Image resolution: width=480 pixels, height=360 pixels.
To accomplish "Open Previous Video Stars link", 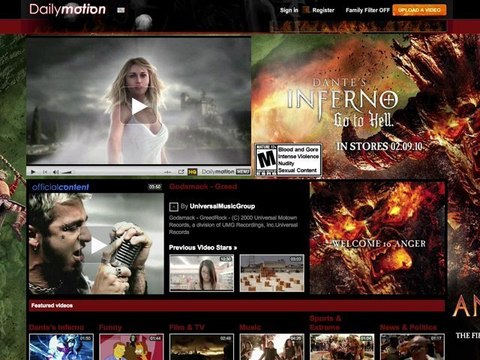I will click(203, 248).
